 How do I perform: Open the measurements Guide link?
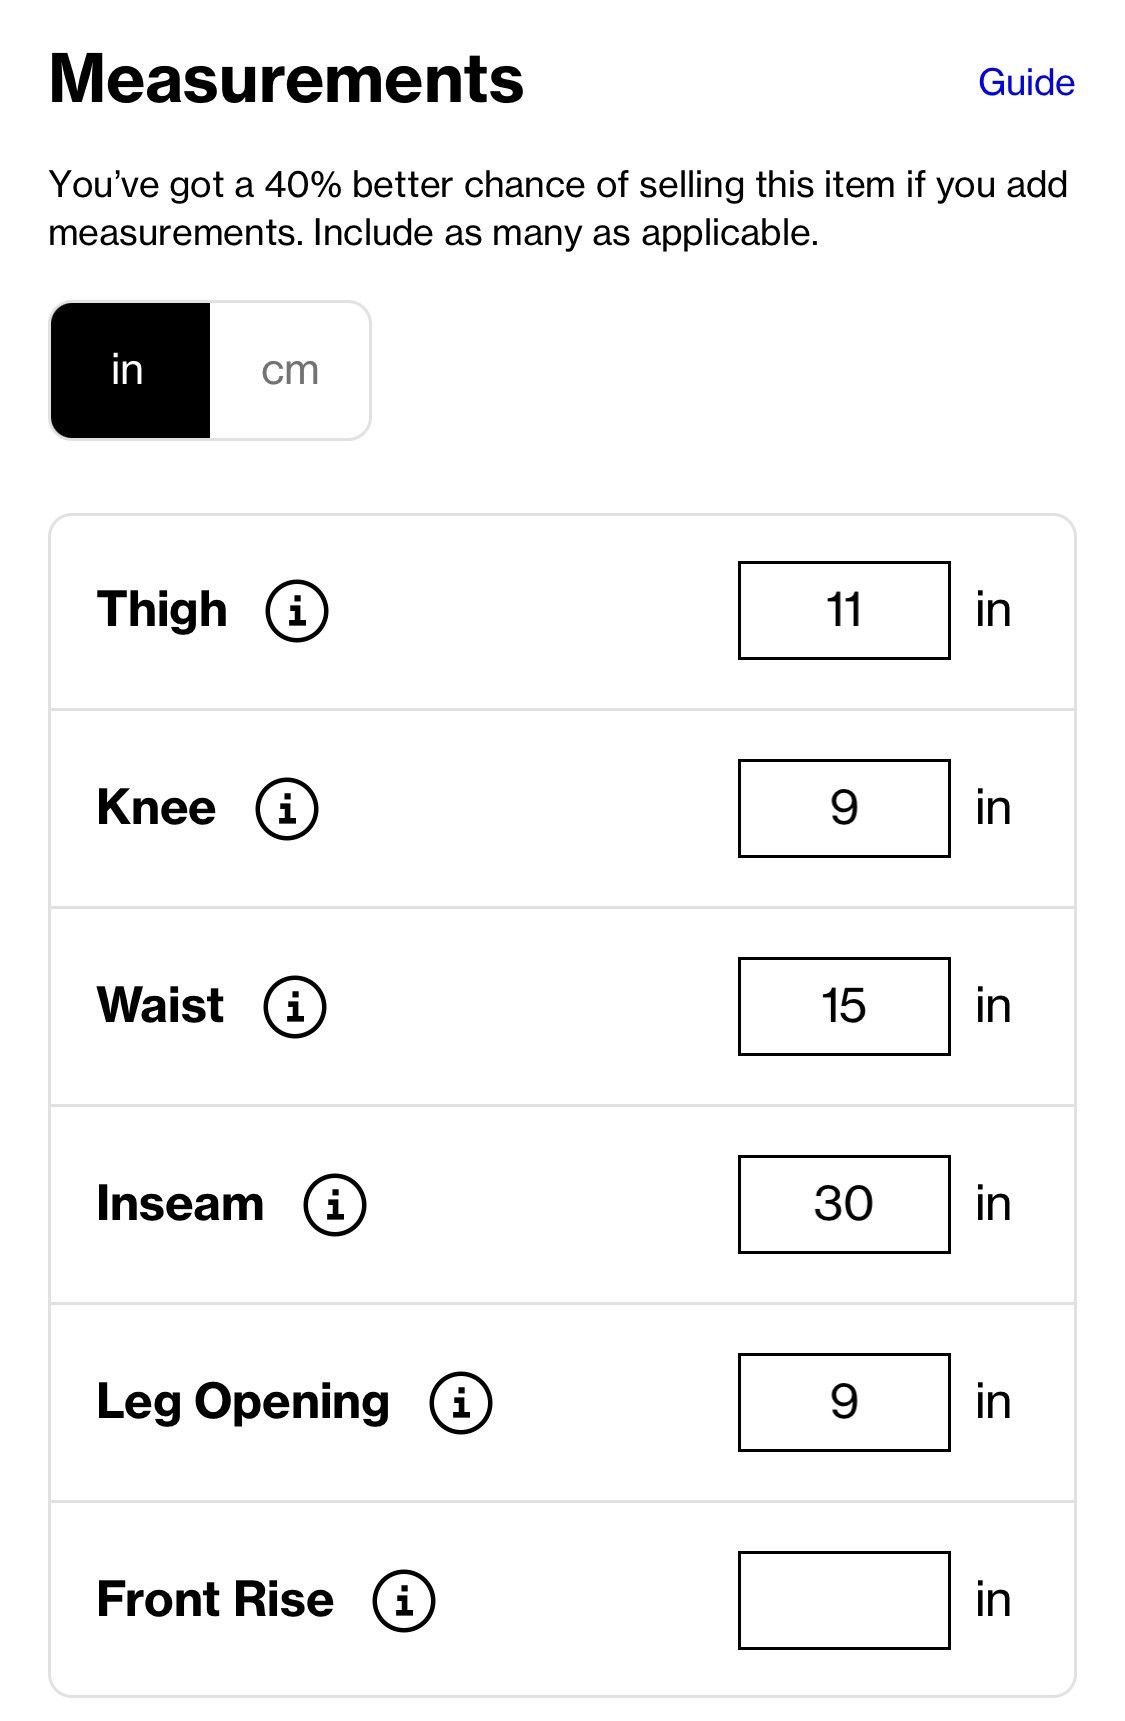[1026, 82]
